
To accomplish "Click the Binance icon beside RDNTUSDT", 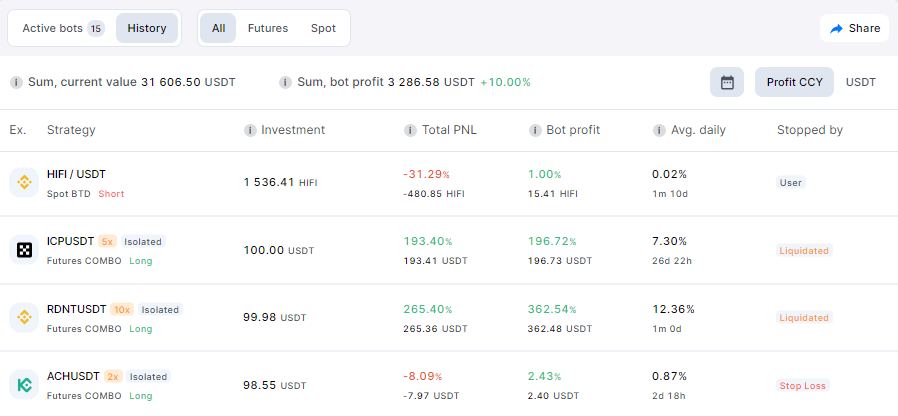I will click(23, 317).
